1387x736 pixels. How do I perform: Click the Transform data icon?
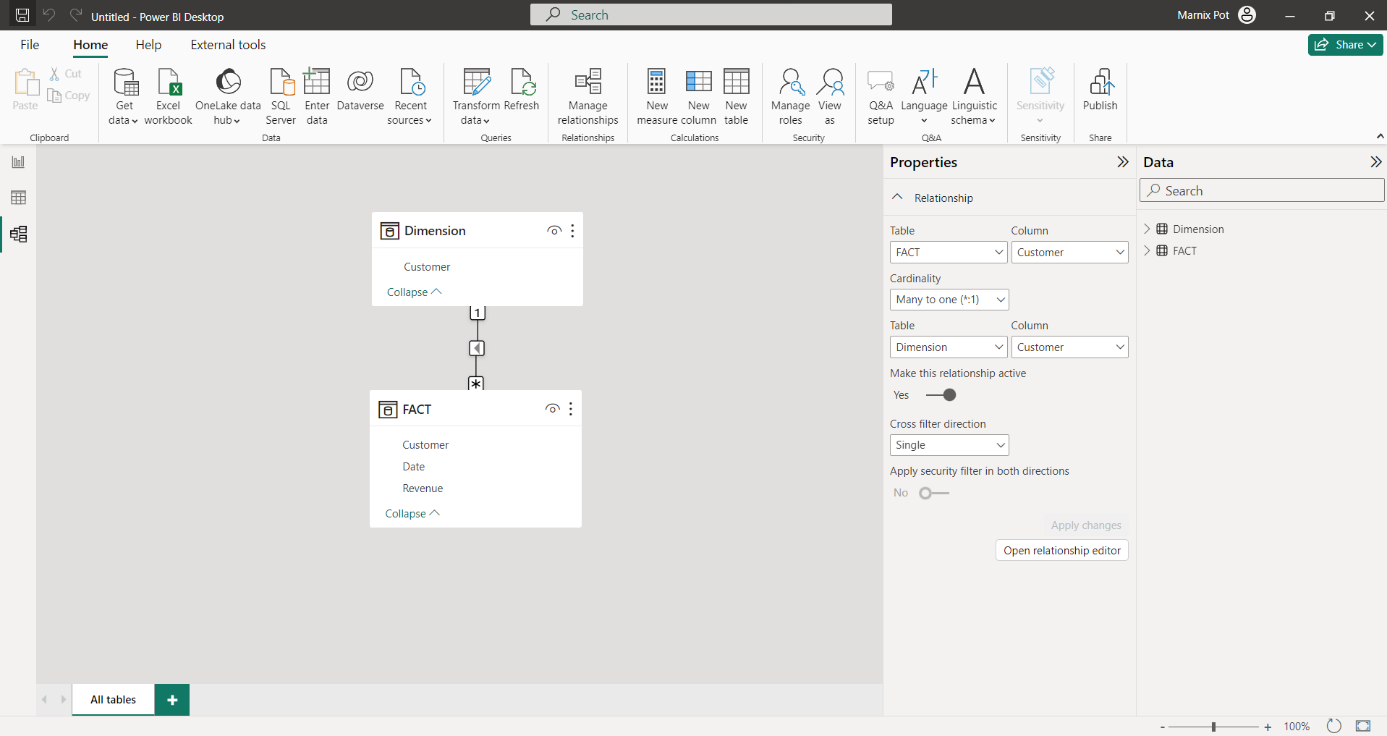coord(476,85)
